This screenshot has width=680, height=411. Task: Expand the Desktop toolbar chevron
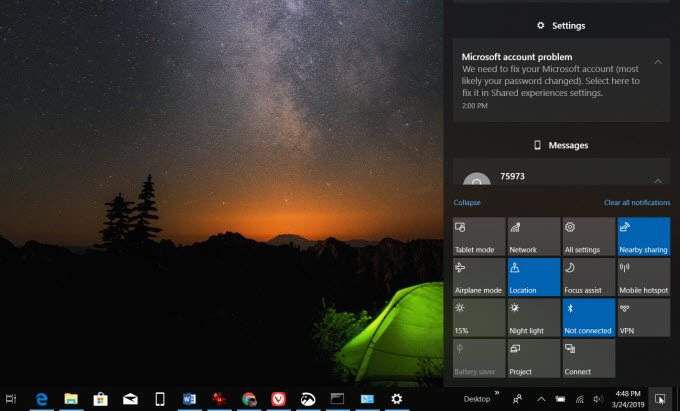point(497,393)
